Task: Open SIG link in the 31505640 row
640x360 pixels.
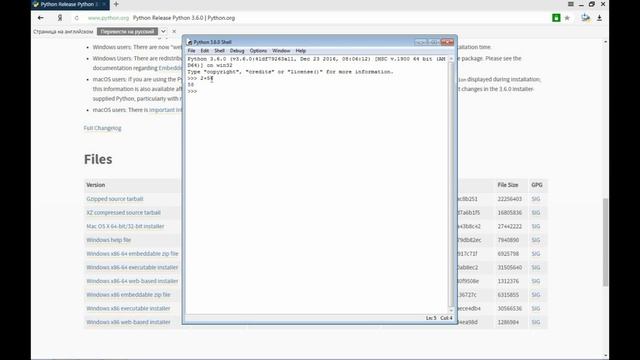Action: (x=536, y=267)
